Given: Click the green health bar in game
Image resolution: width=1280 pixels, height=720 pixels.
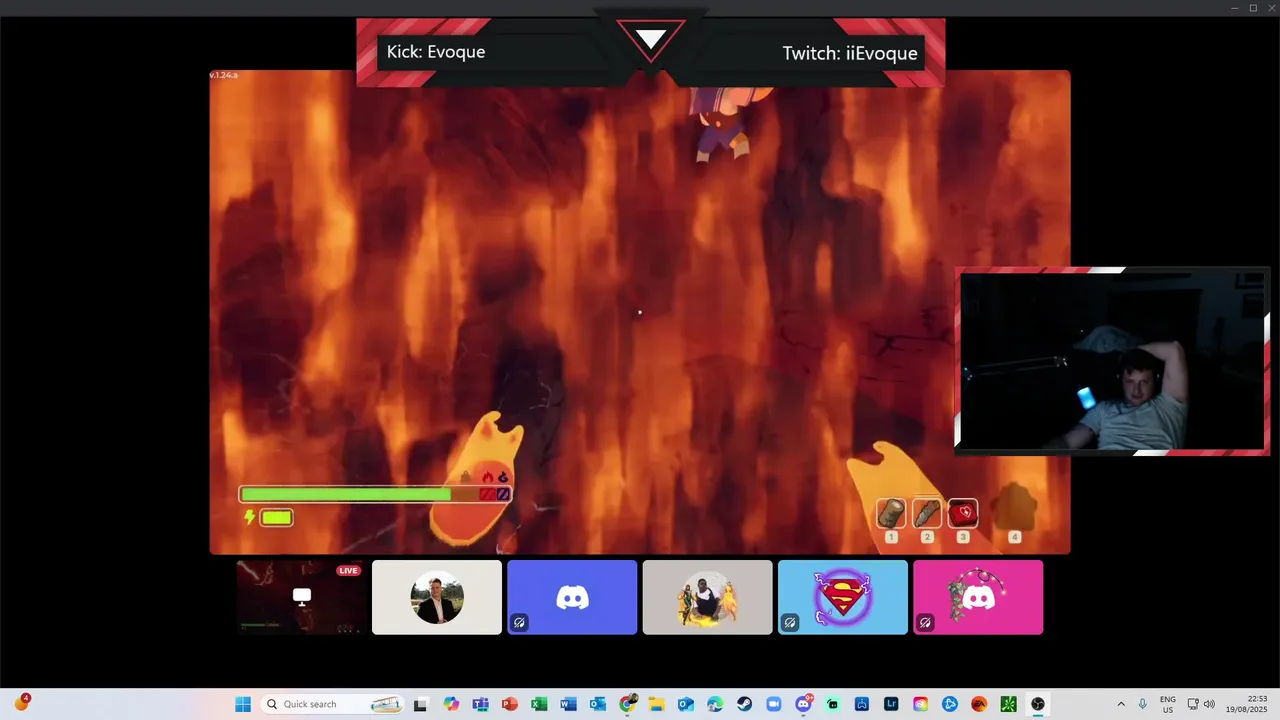Looking at the screenshot, I should pos(346,494).
